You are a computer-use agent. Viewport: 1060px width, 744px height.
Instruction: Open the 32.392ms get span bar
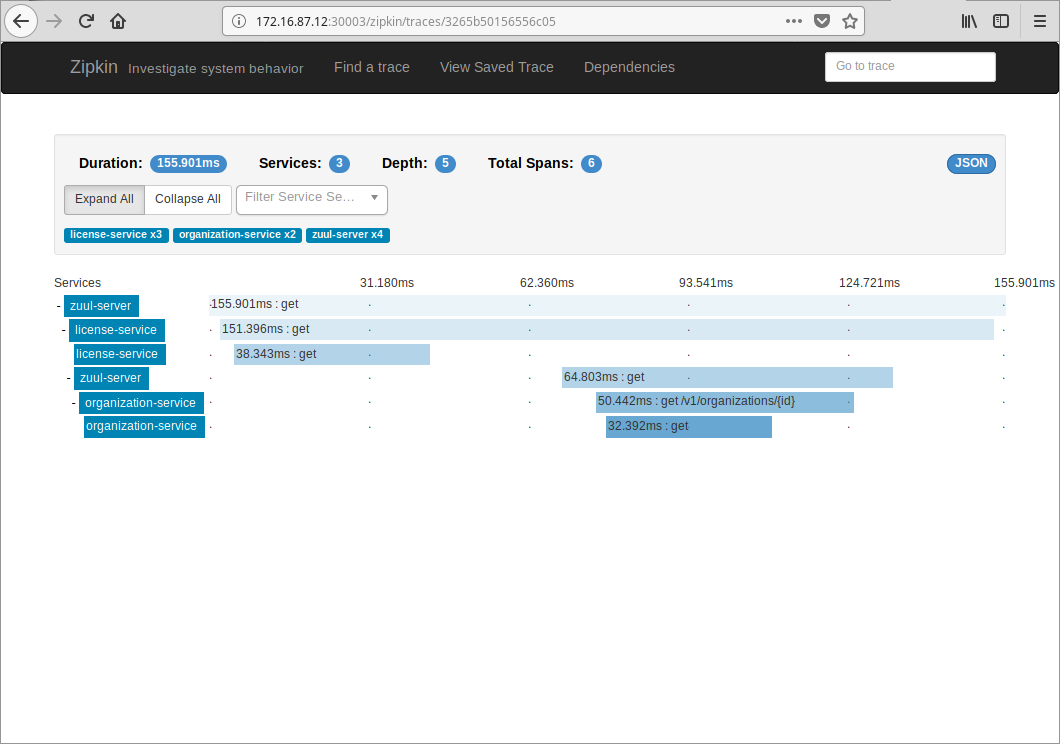pyautogui.click(x=689, y=427)
